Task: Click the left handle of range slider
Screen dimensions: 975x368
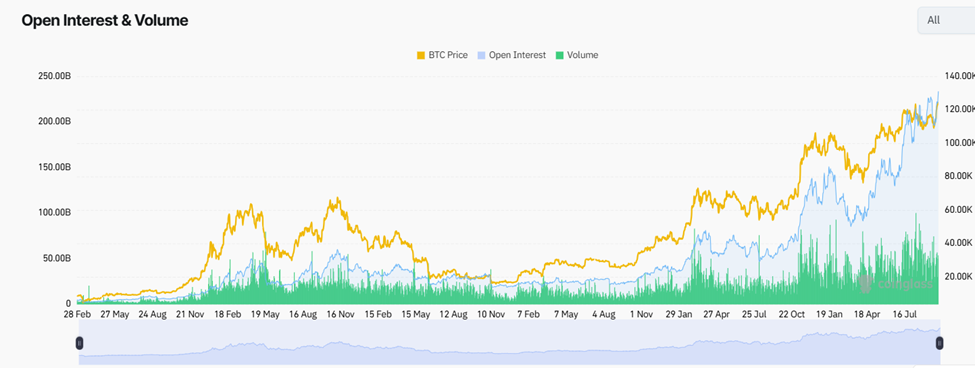Action: 80,343
